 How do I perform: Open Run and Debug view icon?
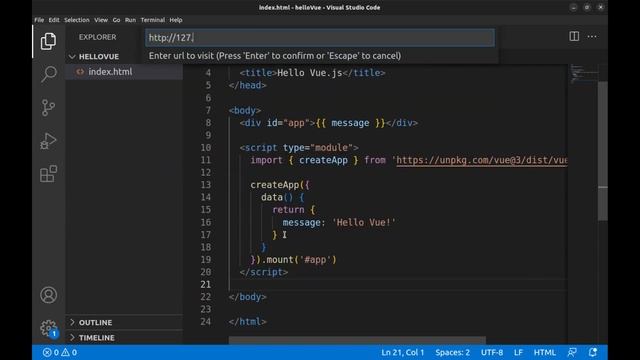click(x=48, y=141)
